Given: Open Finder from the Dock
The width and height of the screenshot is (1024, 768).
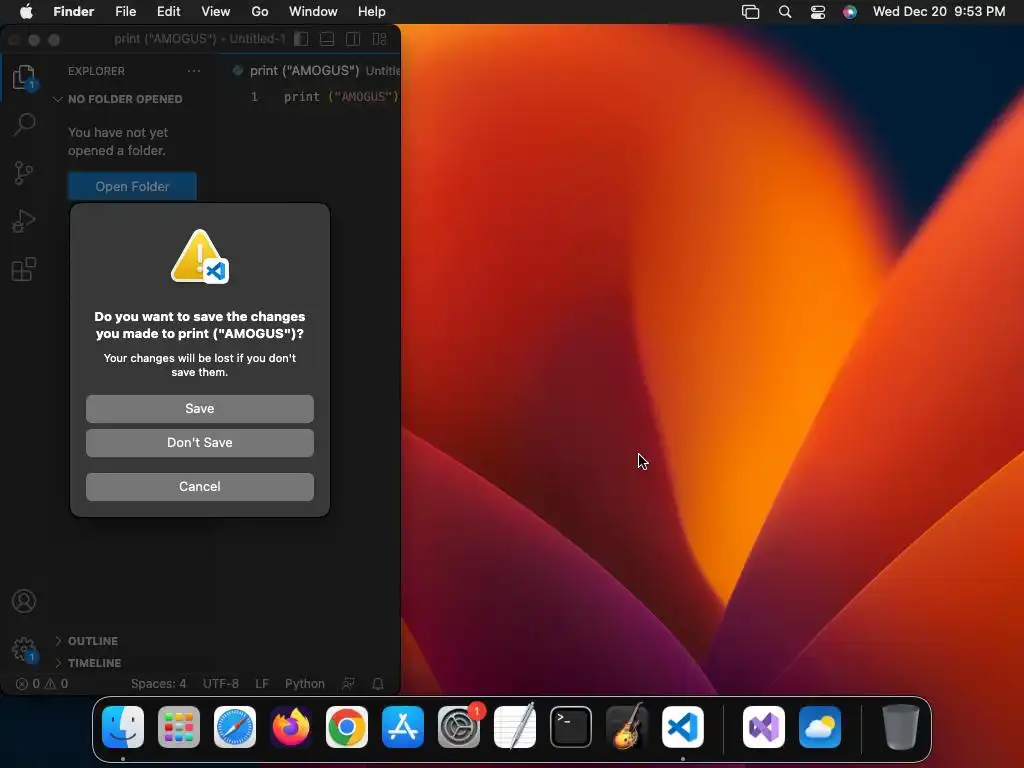Looking at the screenshot, I should coord(123,726).
